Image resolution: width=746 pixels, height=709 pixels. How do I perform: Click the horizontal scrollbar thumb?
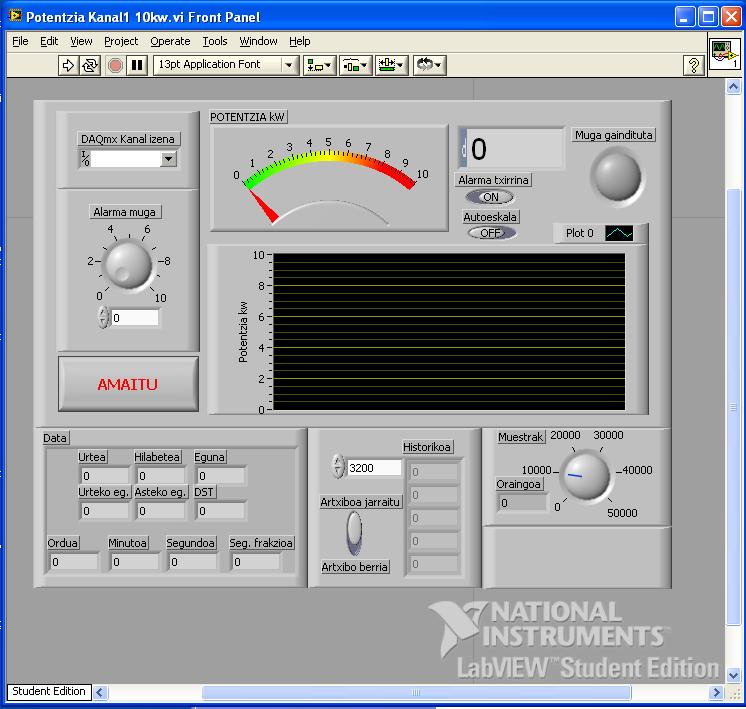[x=416, y=692]
